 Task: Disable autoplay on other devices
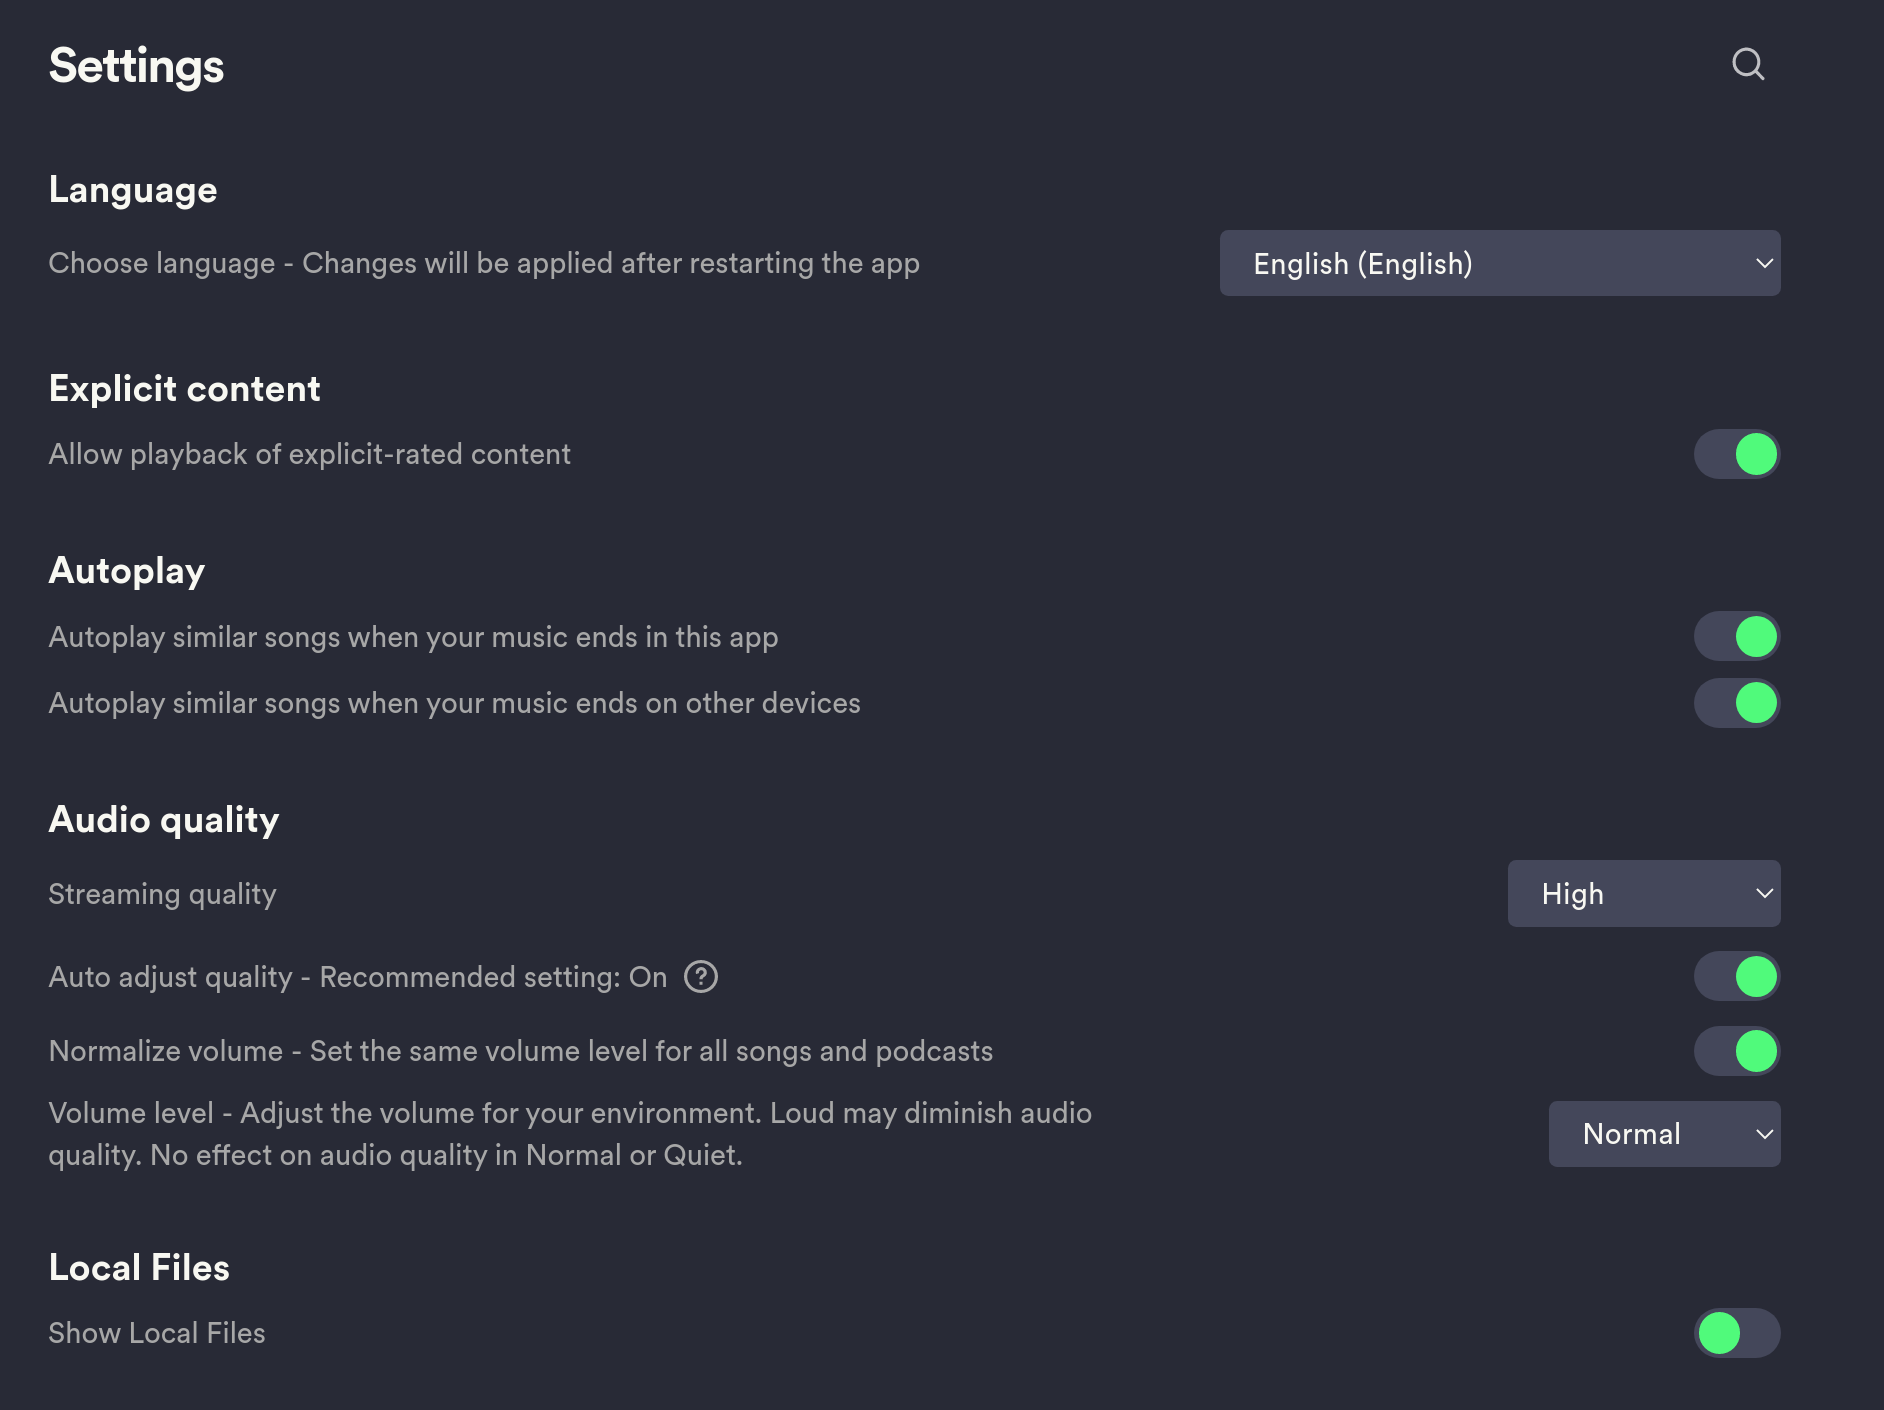click(1737, 703)
